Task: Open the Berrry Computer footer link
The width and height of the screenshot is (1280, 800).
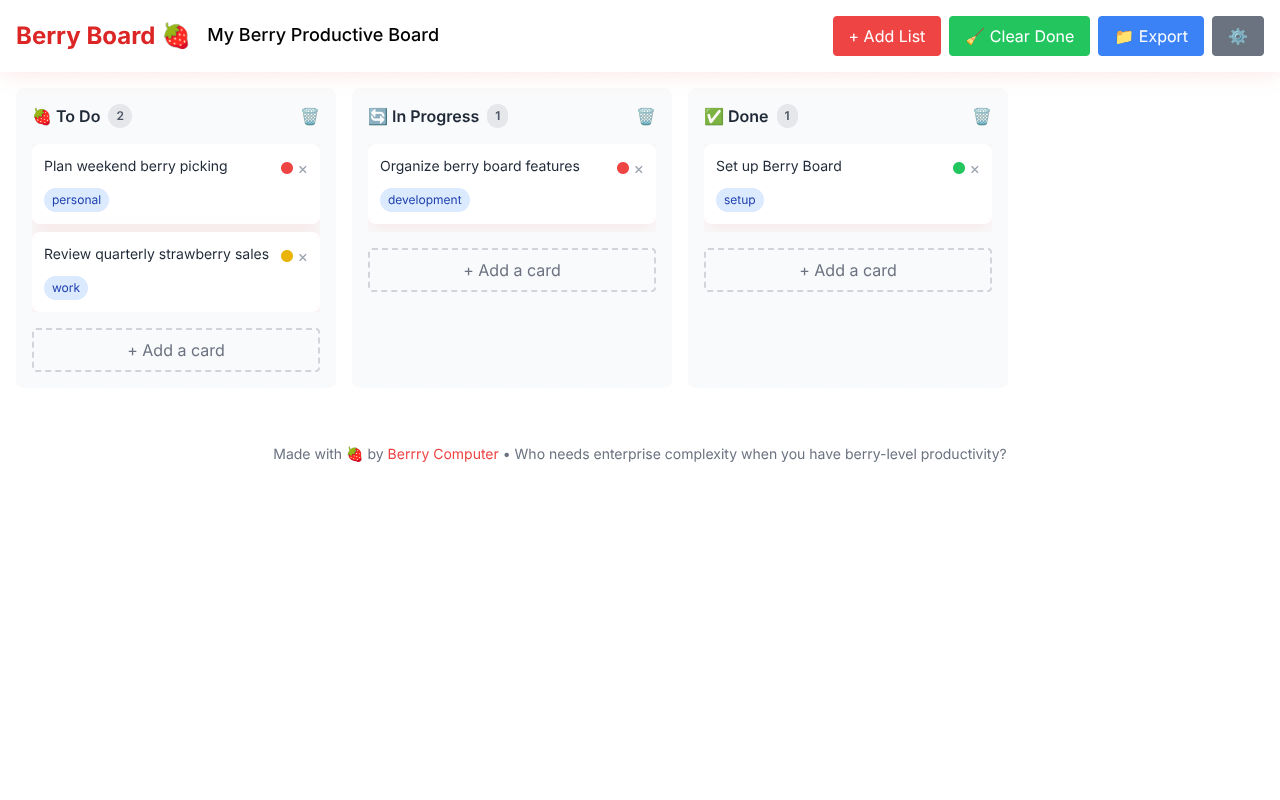Action: pyautogui.click(x=443, y=454)
